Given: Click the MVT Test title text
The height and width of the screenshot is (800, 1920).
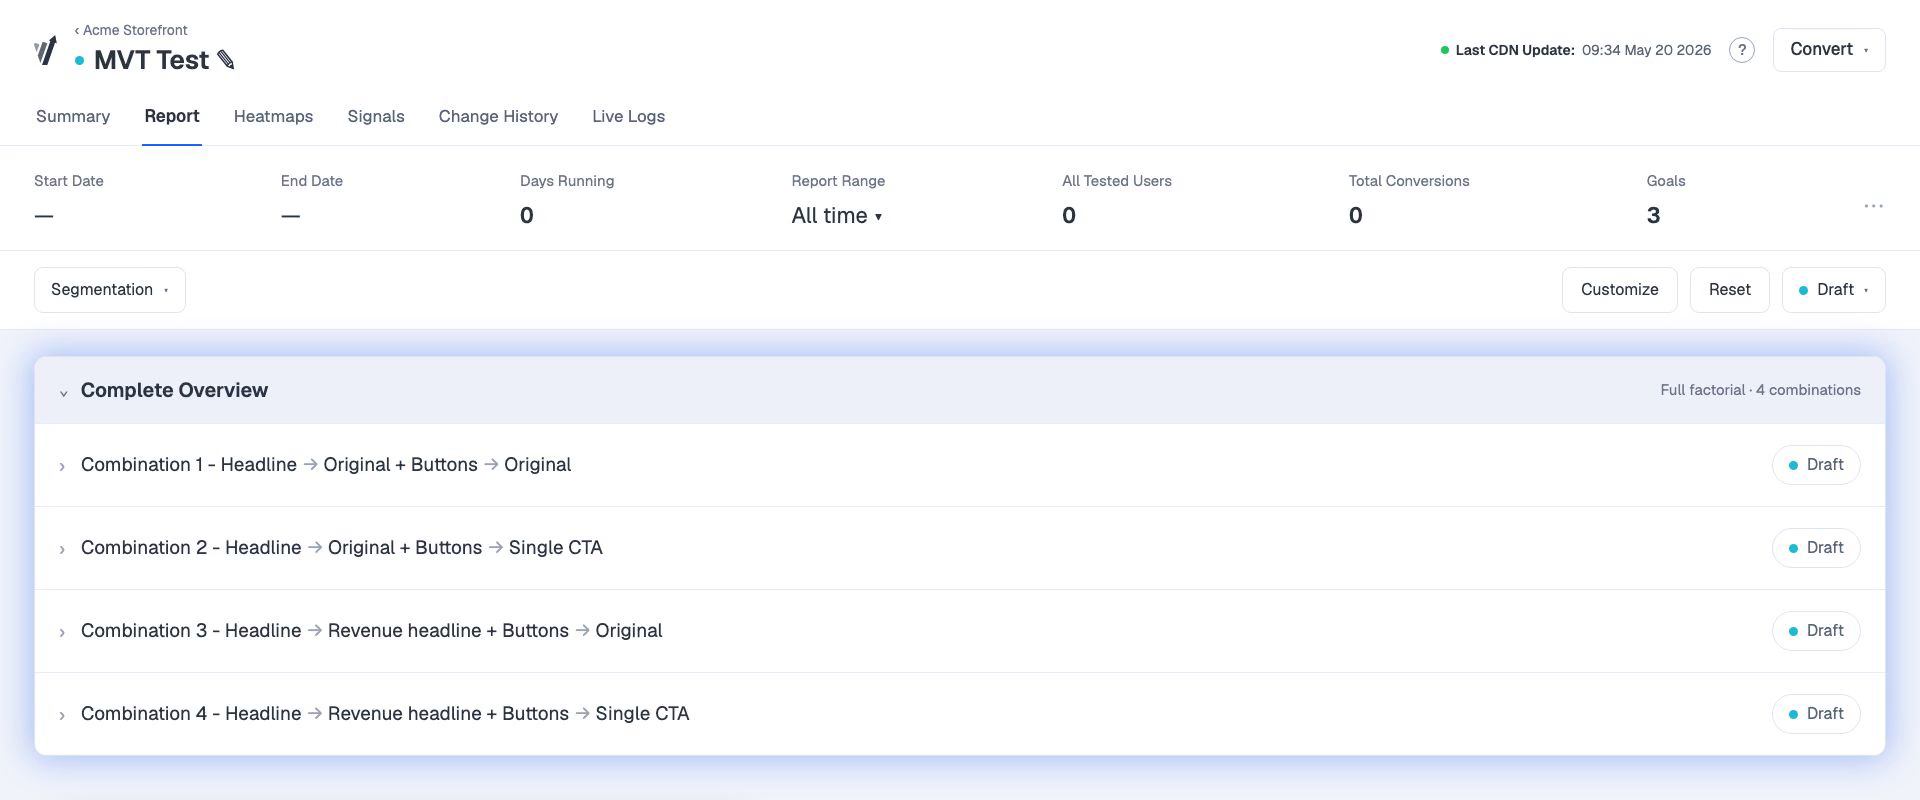Looking at the screenshot, I should pyautogui.click(x=151, y=60).
